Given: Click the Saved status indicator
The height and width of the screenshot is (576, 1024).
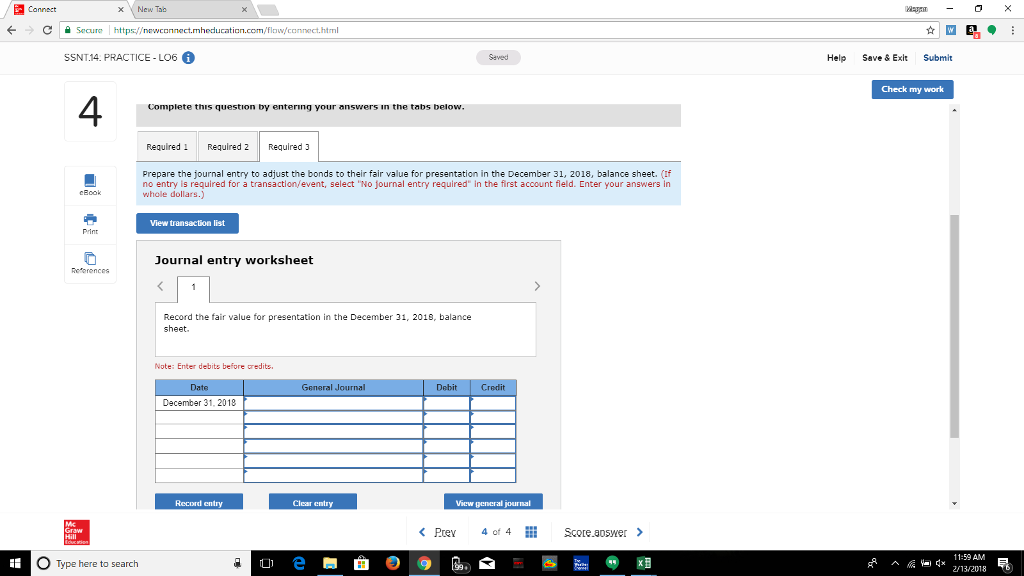Looking at the screenshot, I should click(498, 57).
